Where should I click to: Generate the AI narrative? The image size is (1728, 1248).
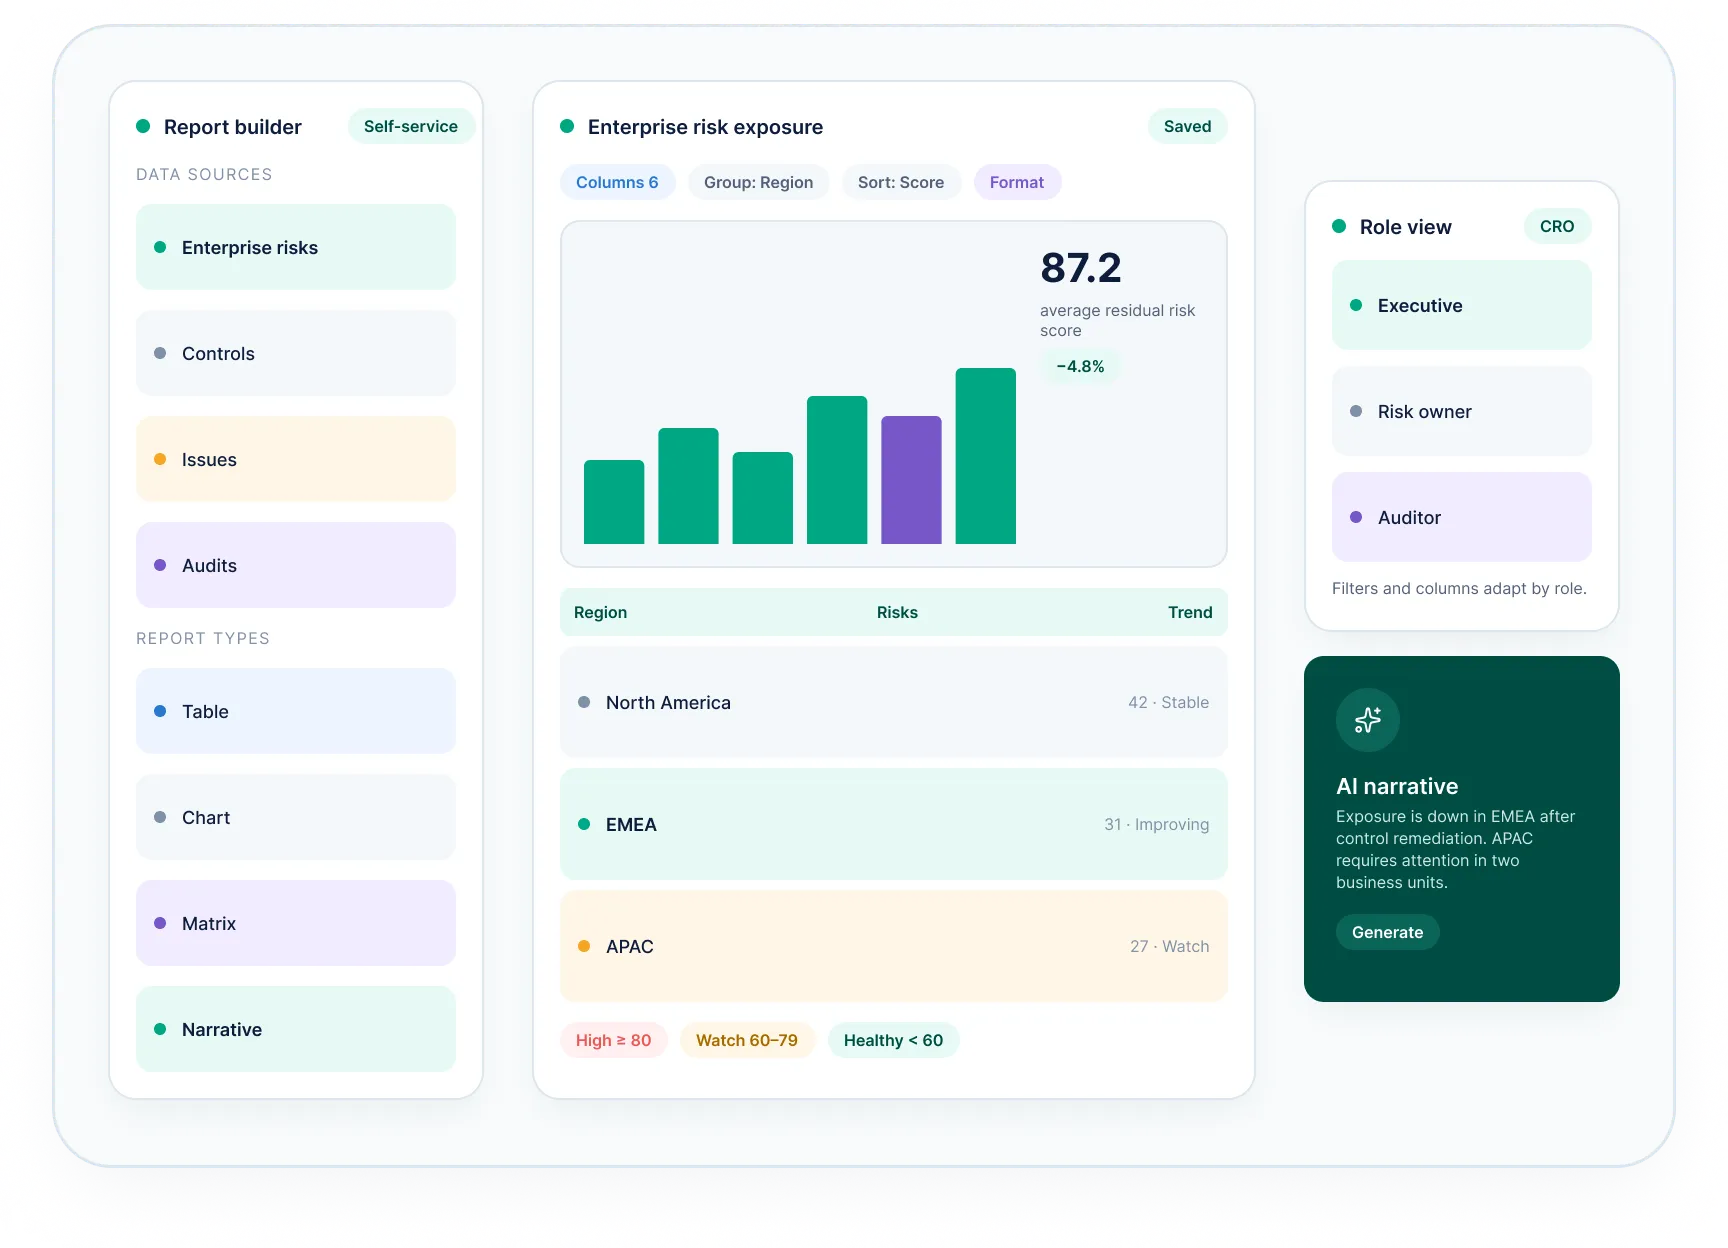pyautogui.click(x=1387, y=932)
